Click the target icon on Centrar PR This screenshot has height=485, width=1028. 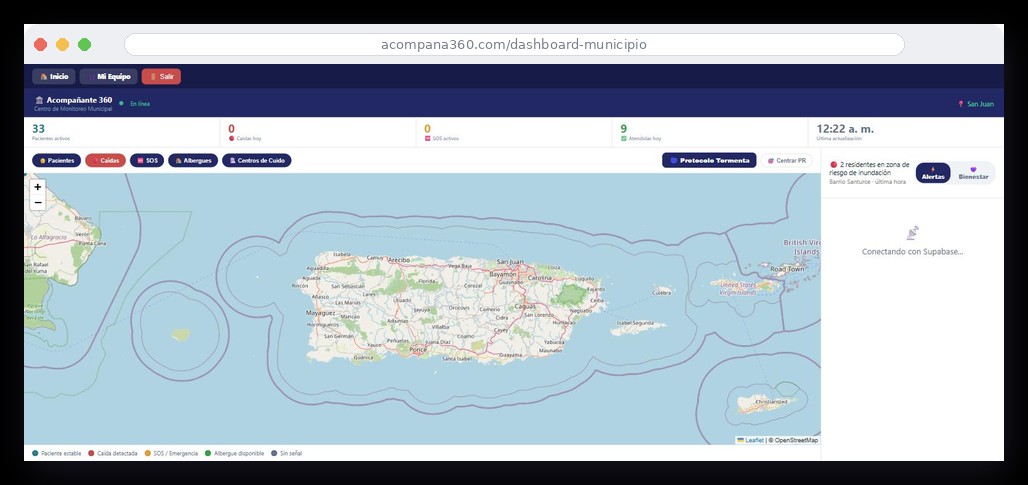tap(770, 161)
